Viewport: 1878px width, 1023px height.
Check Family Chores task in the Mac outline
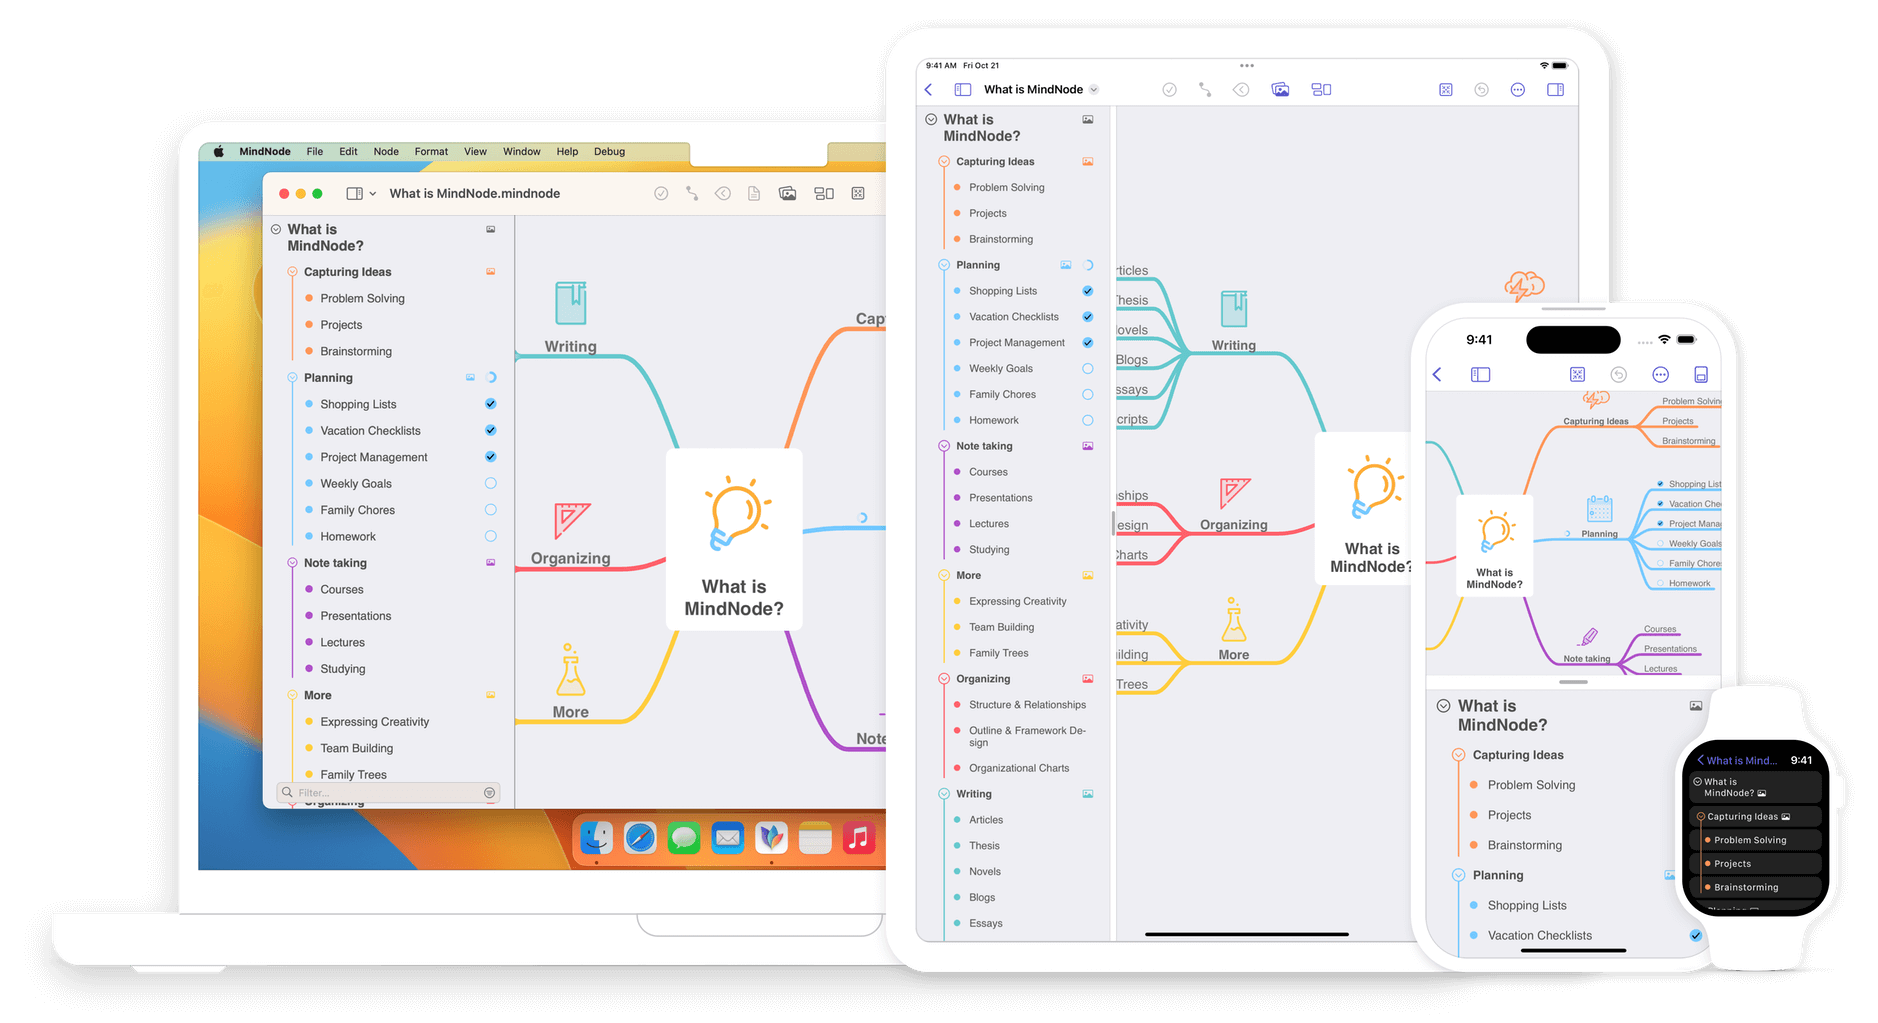coord(490,510)
